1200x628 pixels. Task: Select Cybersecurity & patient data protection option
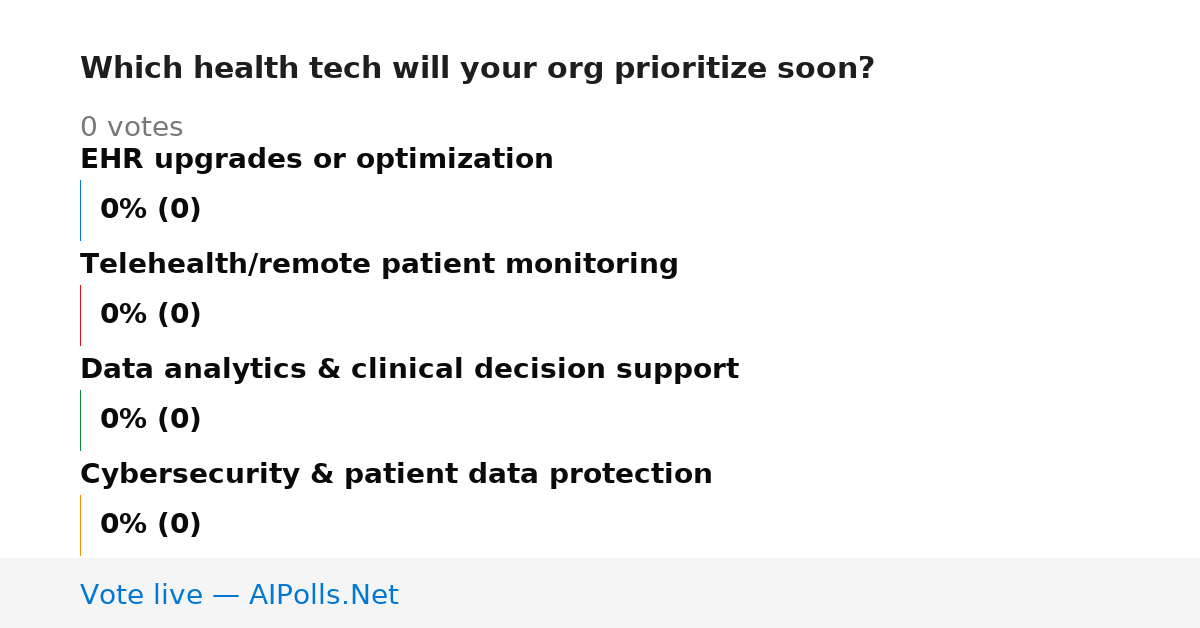[x=396, y=474]
